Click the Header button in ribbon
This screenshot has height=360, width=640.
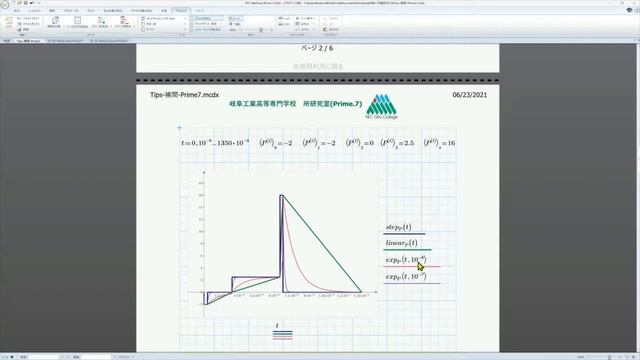[284, 19]
